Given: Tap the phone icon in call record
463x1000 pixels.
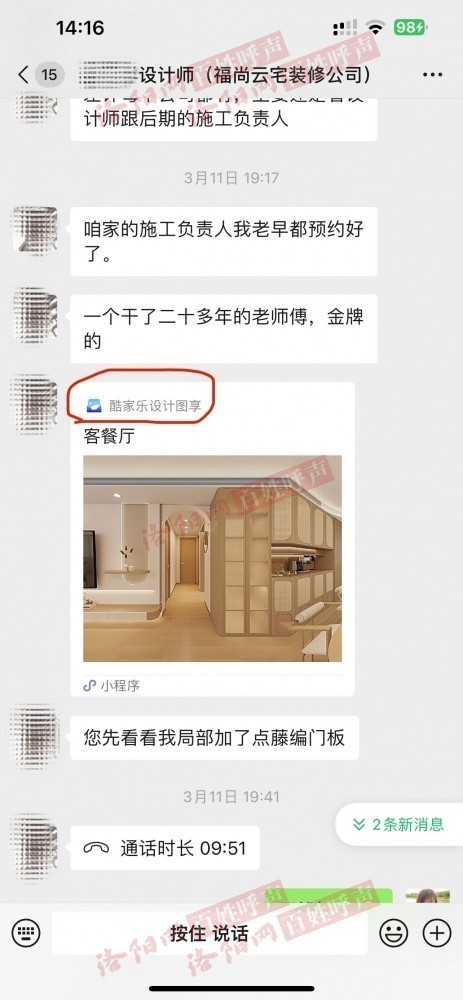Looking at the screenshot, I should tap(97, 848).
